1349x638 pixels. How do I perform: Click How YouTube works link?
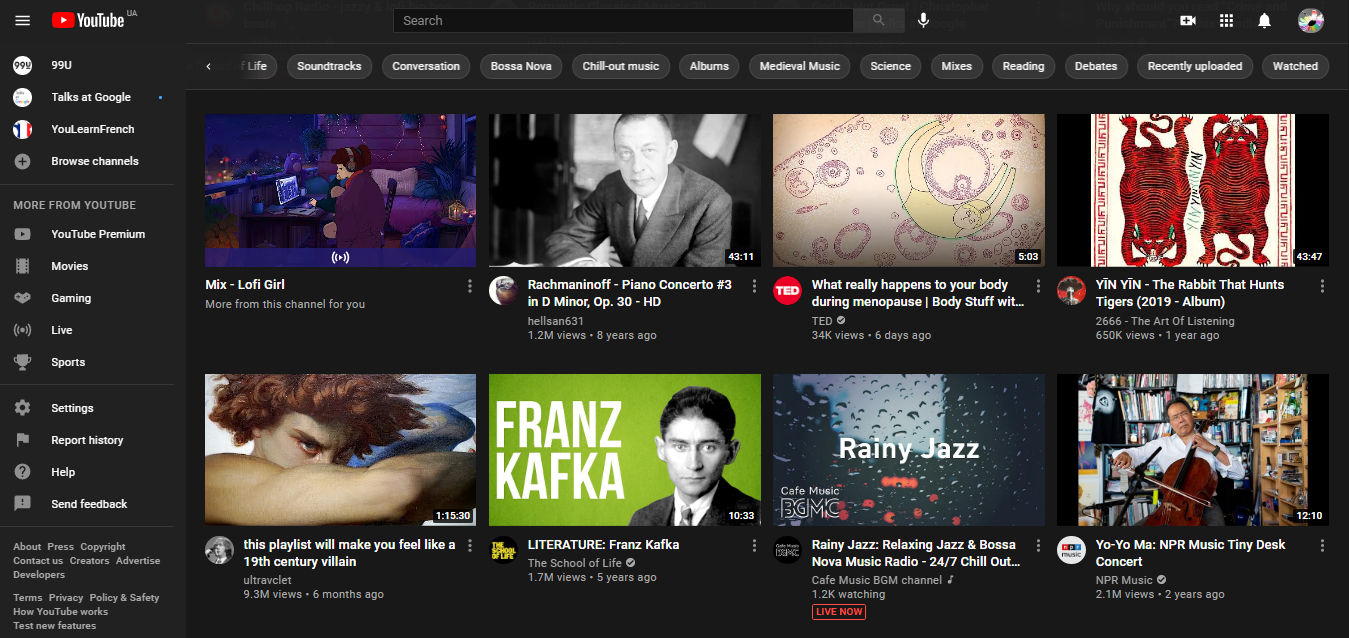tap(60, 611)
